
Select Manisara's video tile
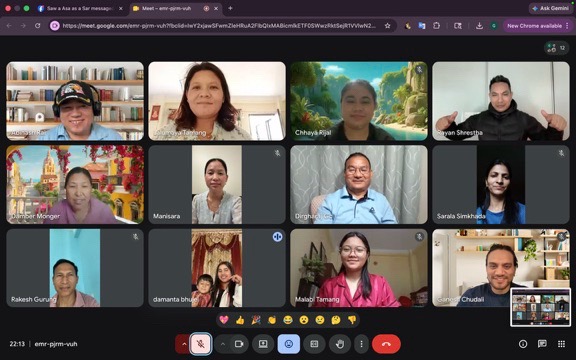(217, 184)
